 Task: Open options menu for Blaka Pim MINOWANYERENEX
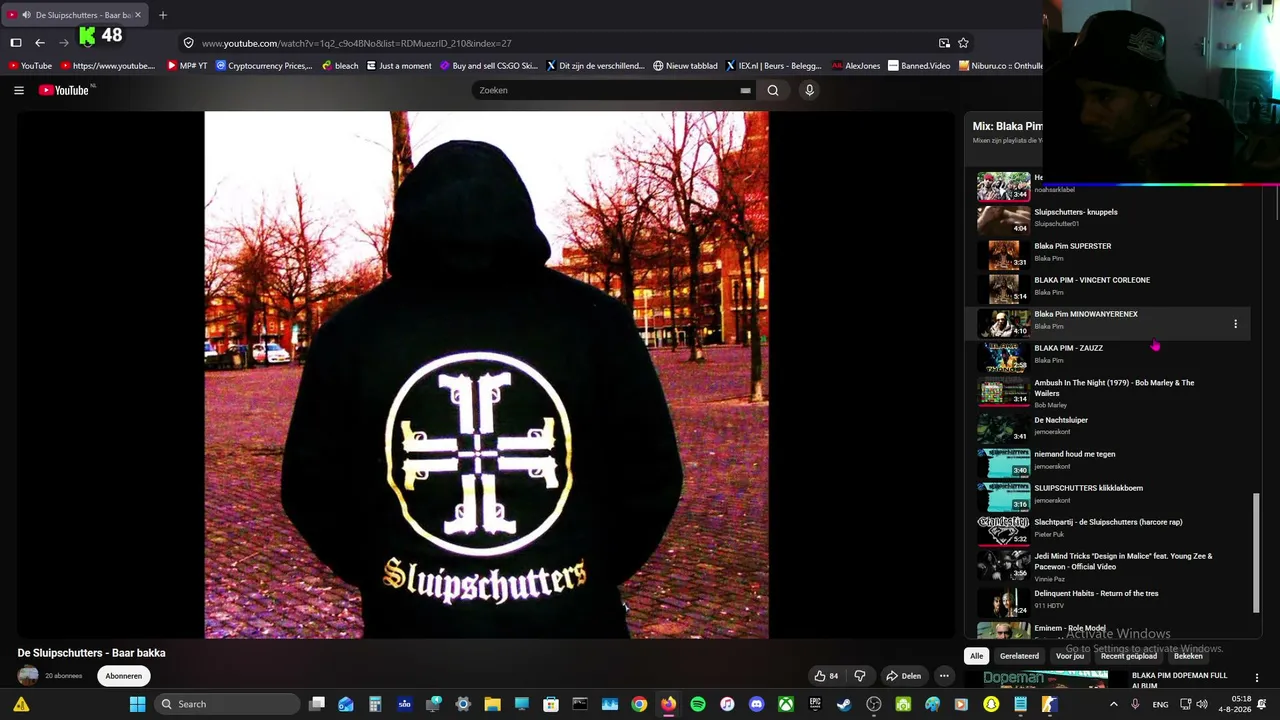click(1235, 324)
